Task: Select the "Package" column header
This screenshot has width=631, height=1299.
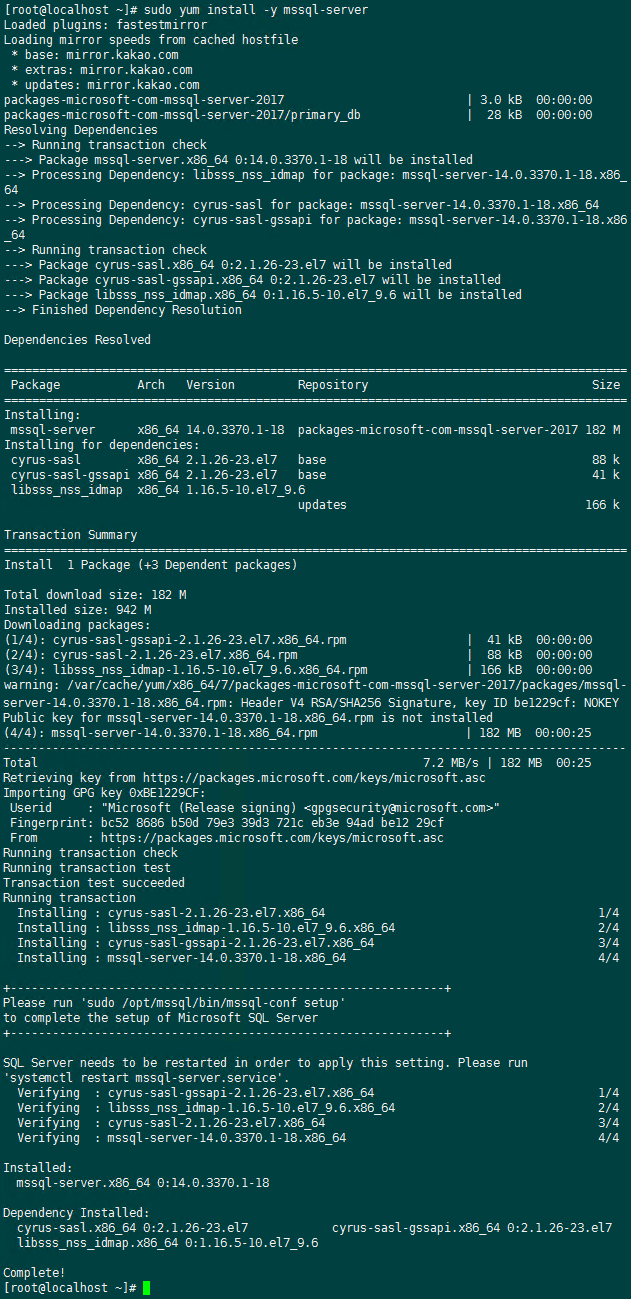Action: (x=35, y=385)
